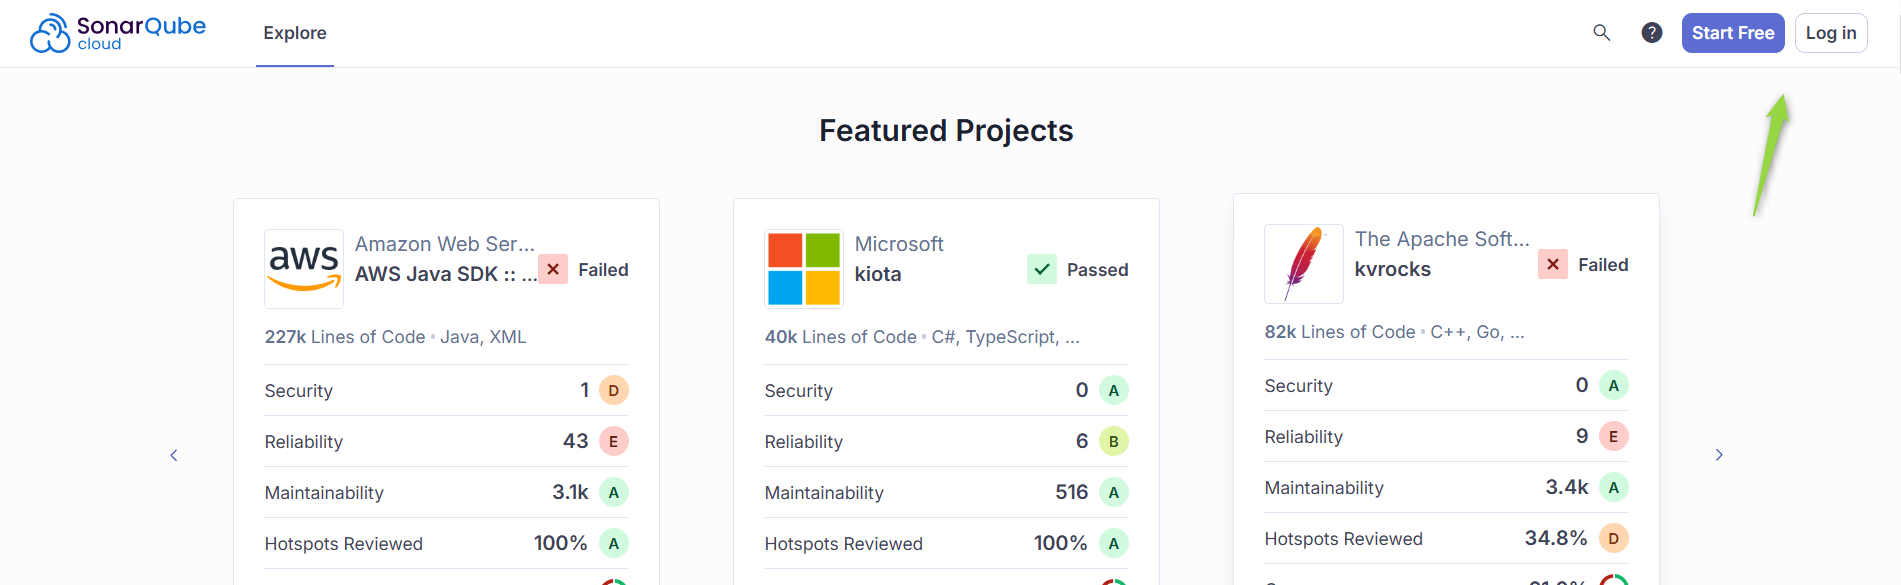
Task: Click kvrocks Reliability E rating badge
Action: point(1614,436)
